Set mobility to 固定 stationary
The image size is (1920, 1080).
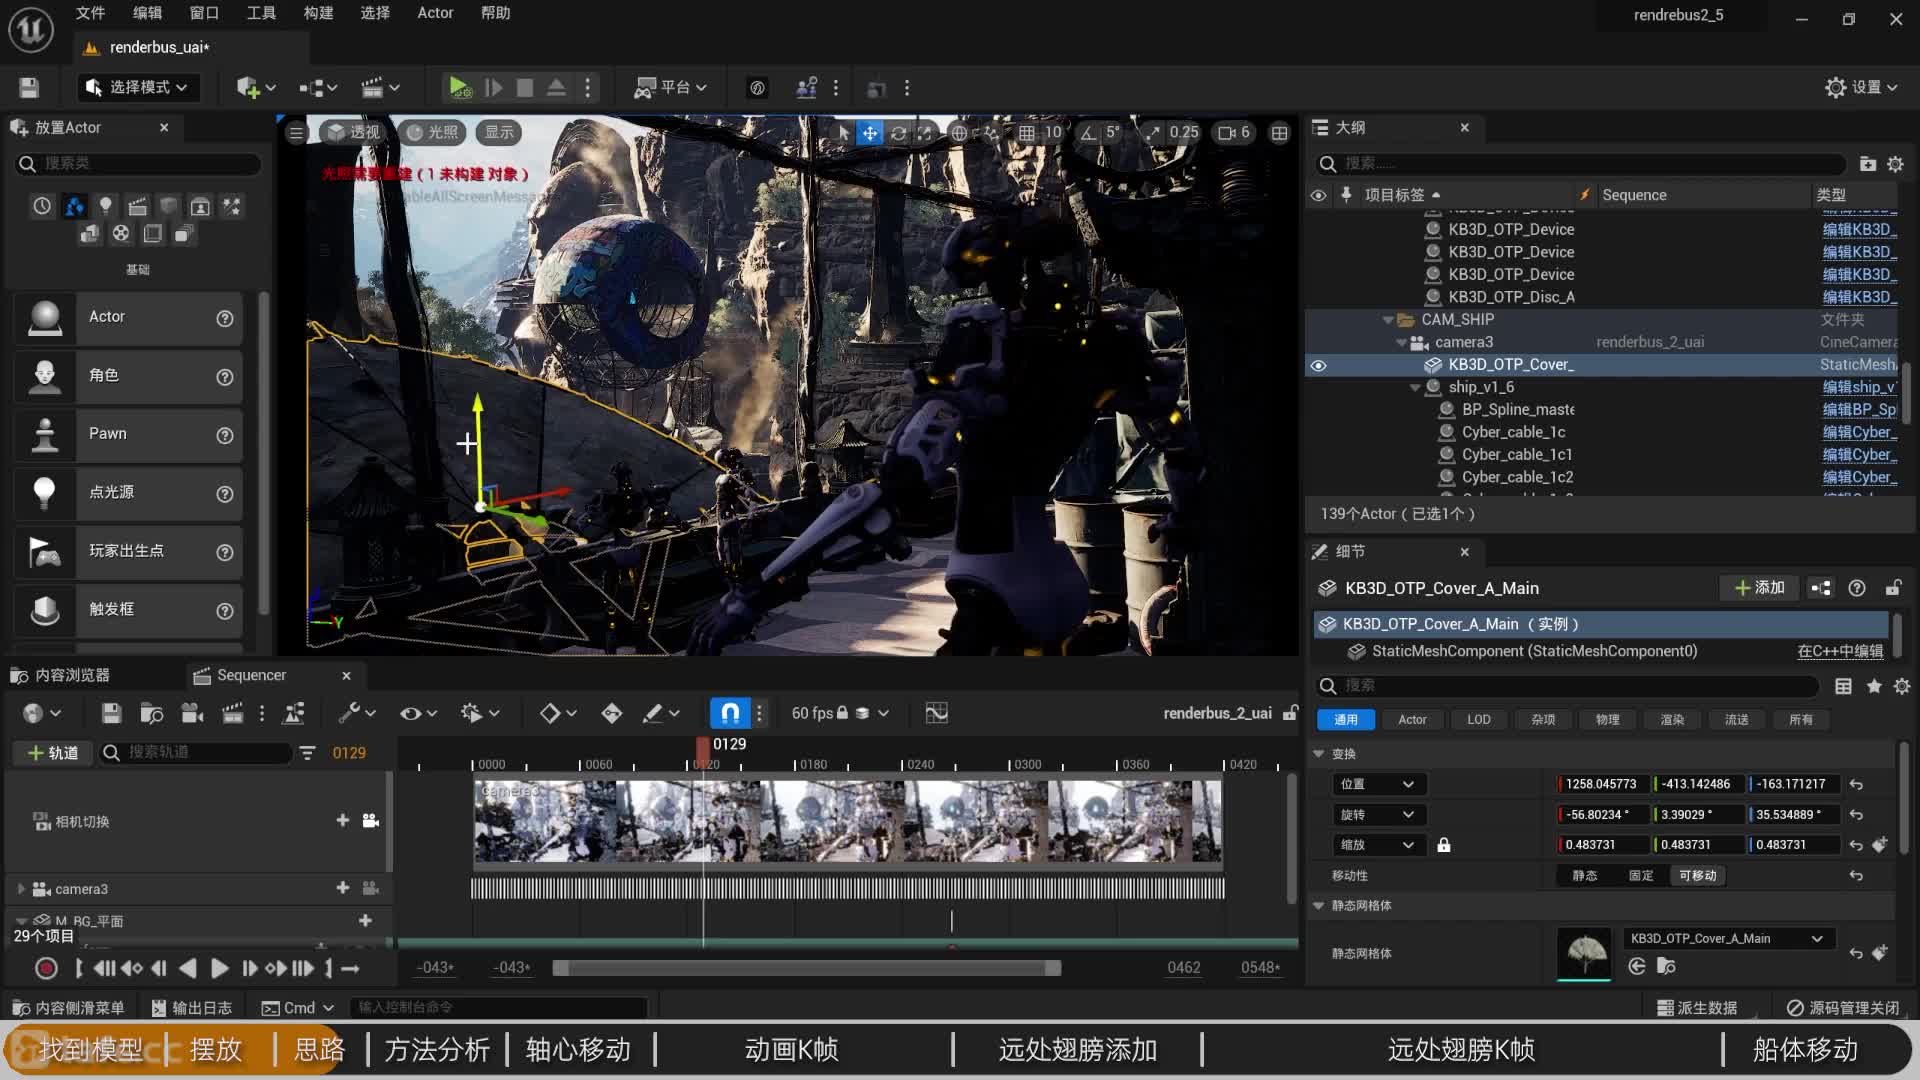click(1640, 876)
